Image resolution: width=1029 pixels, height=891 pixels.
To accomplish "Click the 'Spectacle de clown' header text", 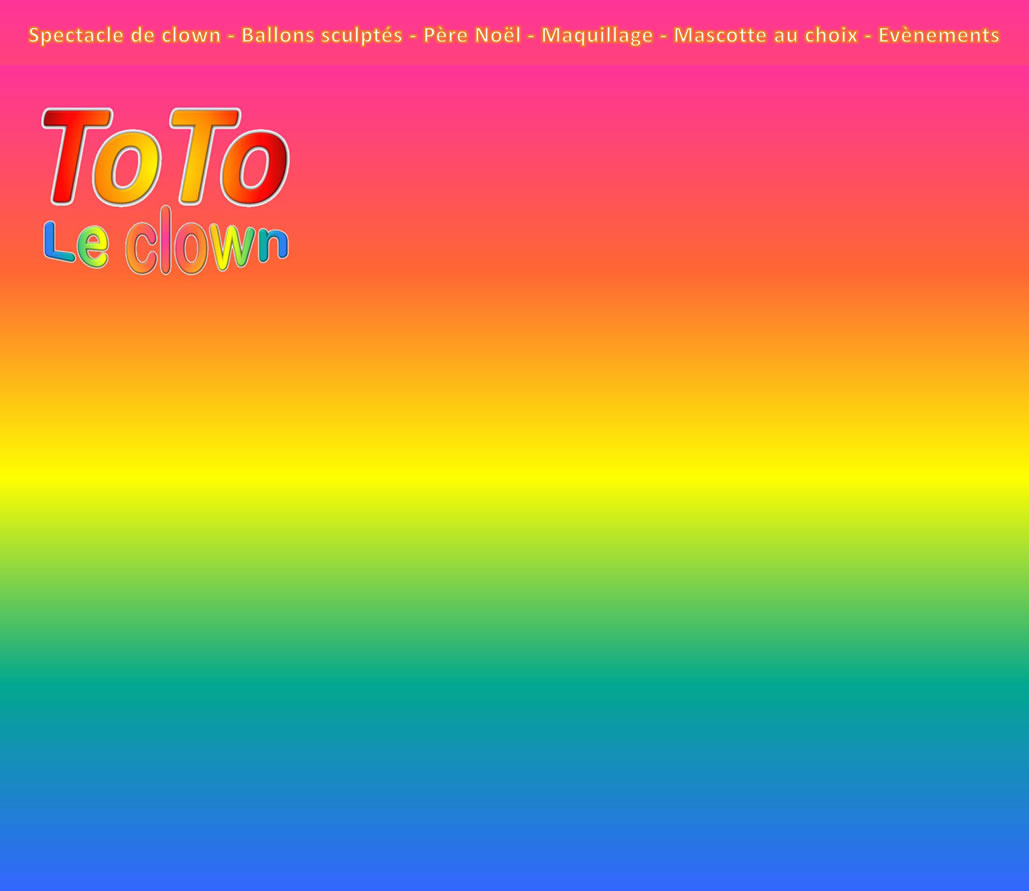I will (x=124, y=36).
